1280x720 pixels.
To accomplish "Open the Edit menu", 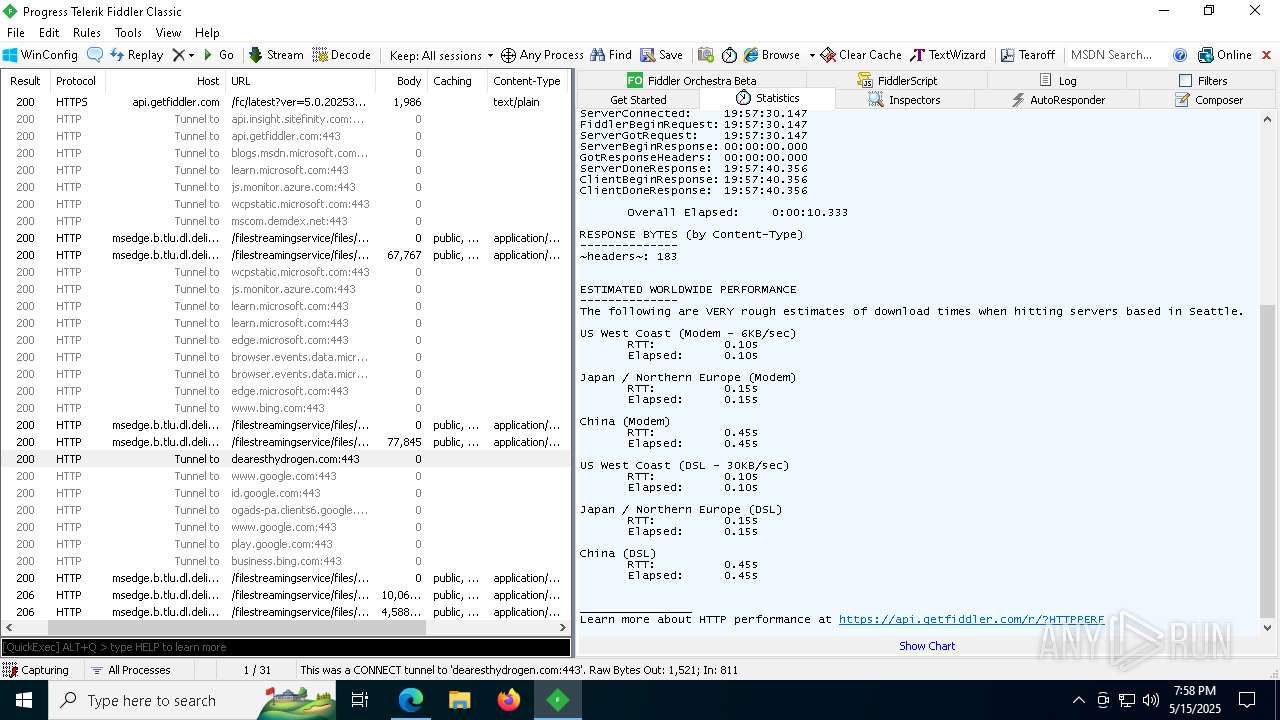I will tap(49, 33).
